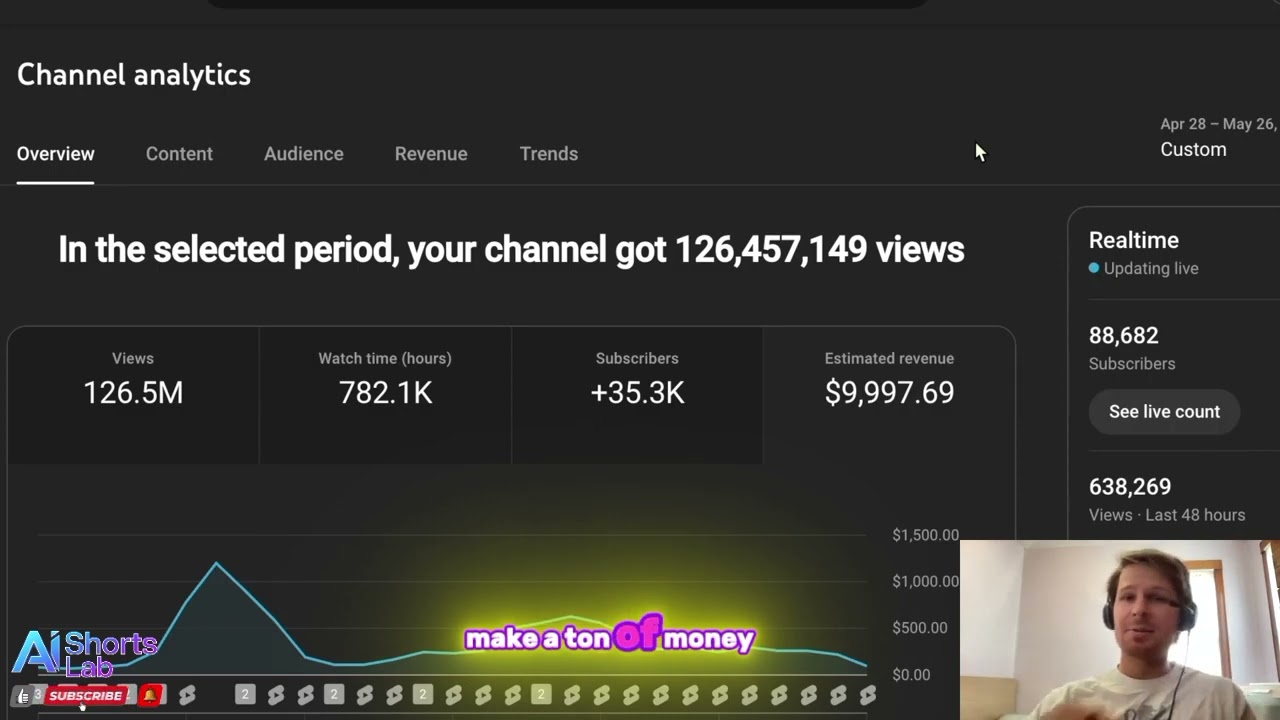Image resolution: width=1280 pixels, height=720 pixels.
Task: Click the Channel analytics page heading
Action: (x=134, y=75)
